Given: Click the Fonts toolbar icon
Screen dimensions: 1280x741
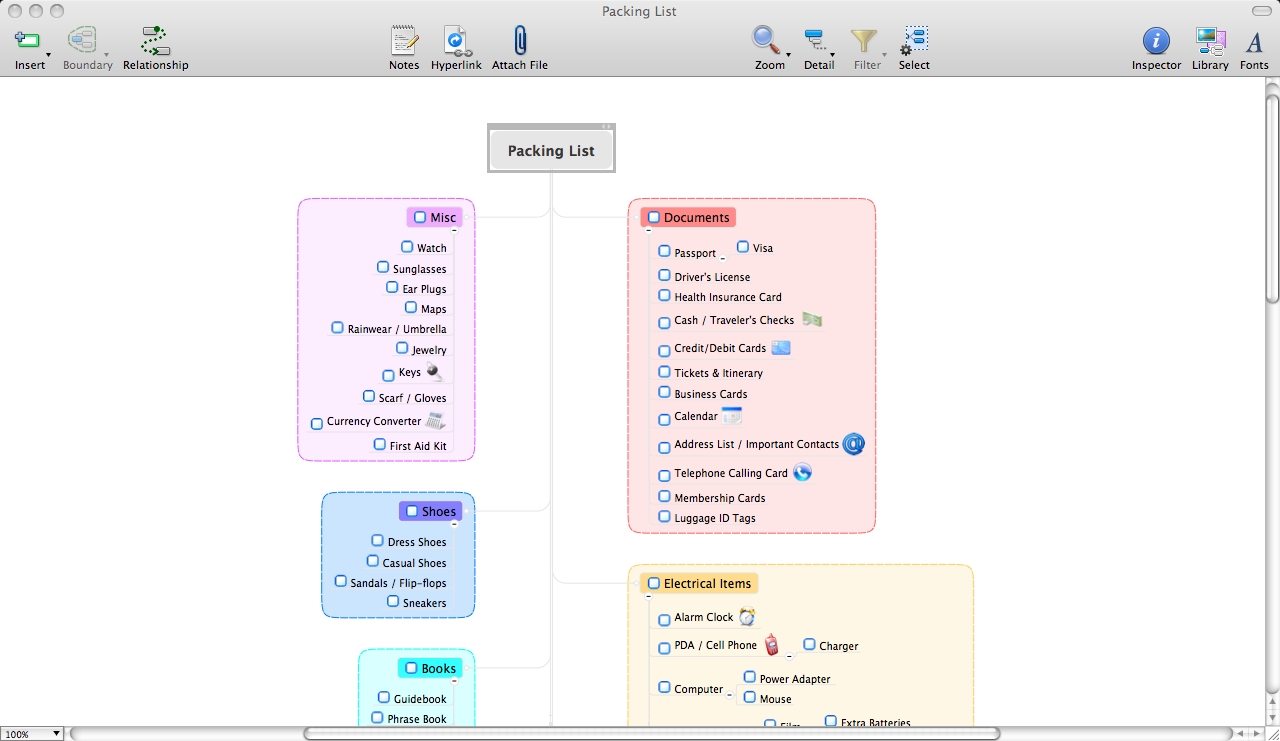Looking at the screenshot, I should 1254,40.
